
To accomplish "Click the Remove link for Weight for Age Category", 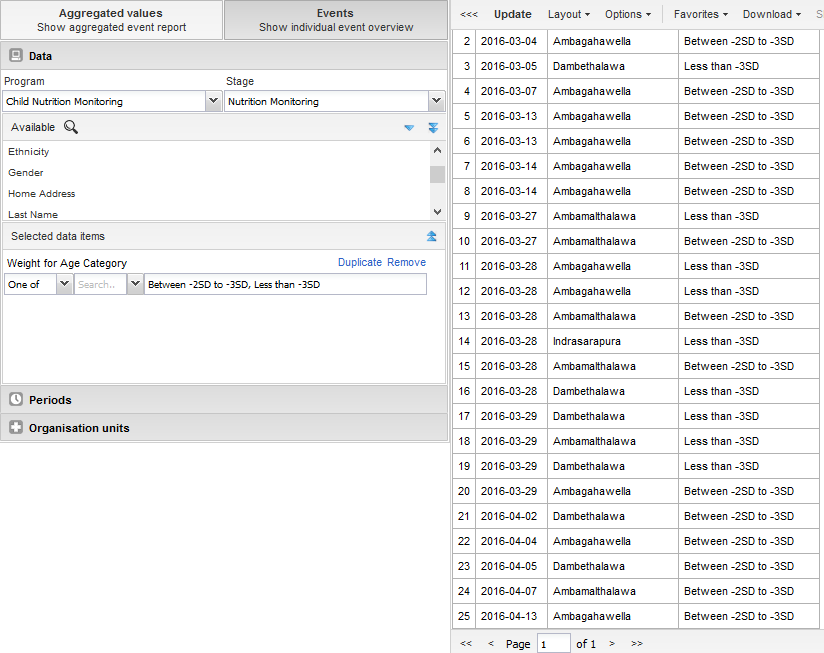I will pos(406,262).
